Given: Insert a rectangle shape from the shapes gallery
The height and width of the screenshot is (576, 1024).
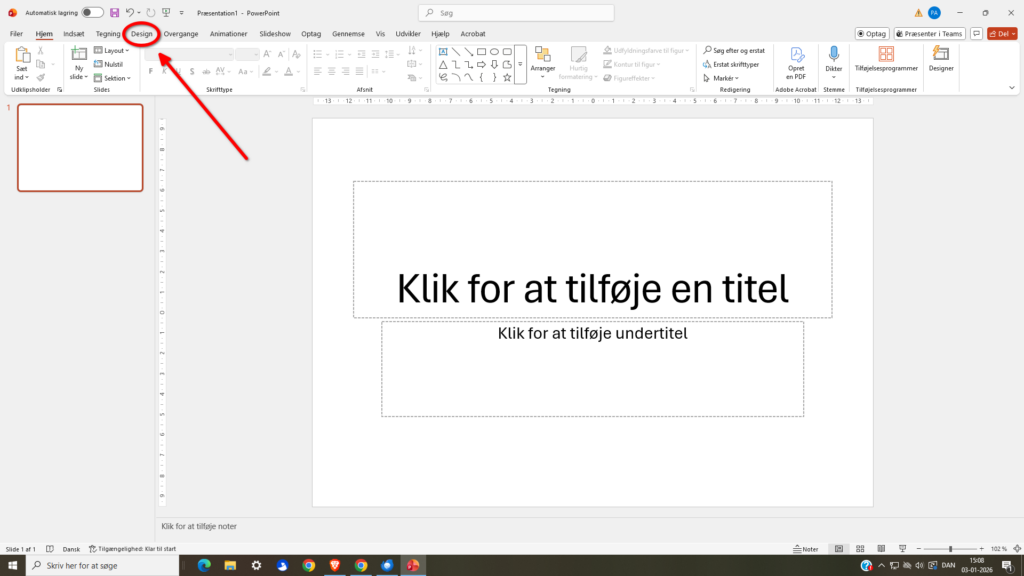Looking at the screenshot, I should click(481, 52).
